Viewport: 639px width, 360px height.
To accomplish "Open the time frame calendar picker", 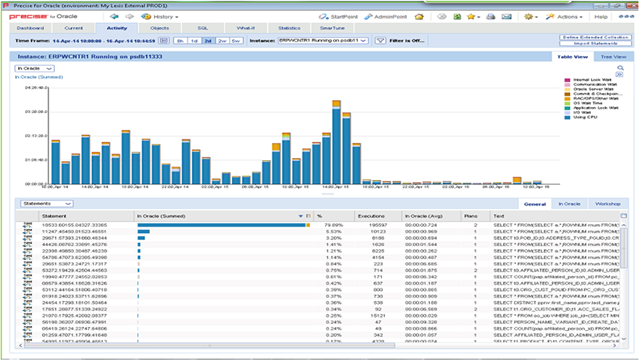I will click(163, 40).
